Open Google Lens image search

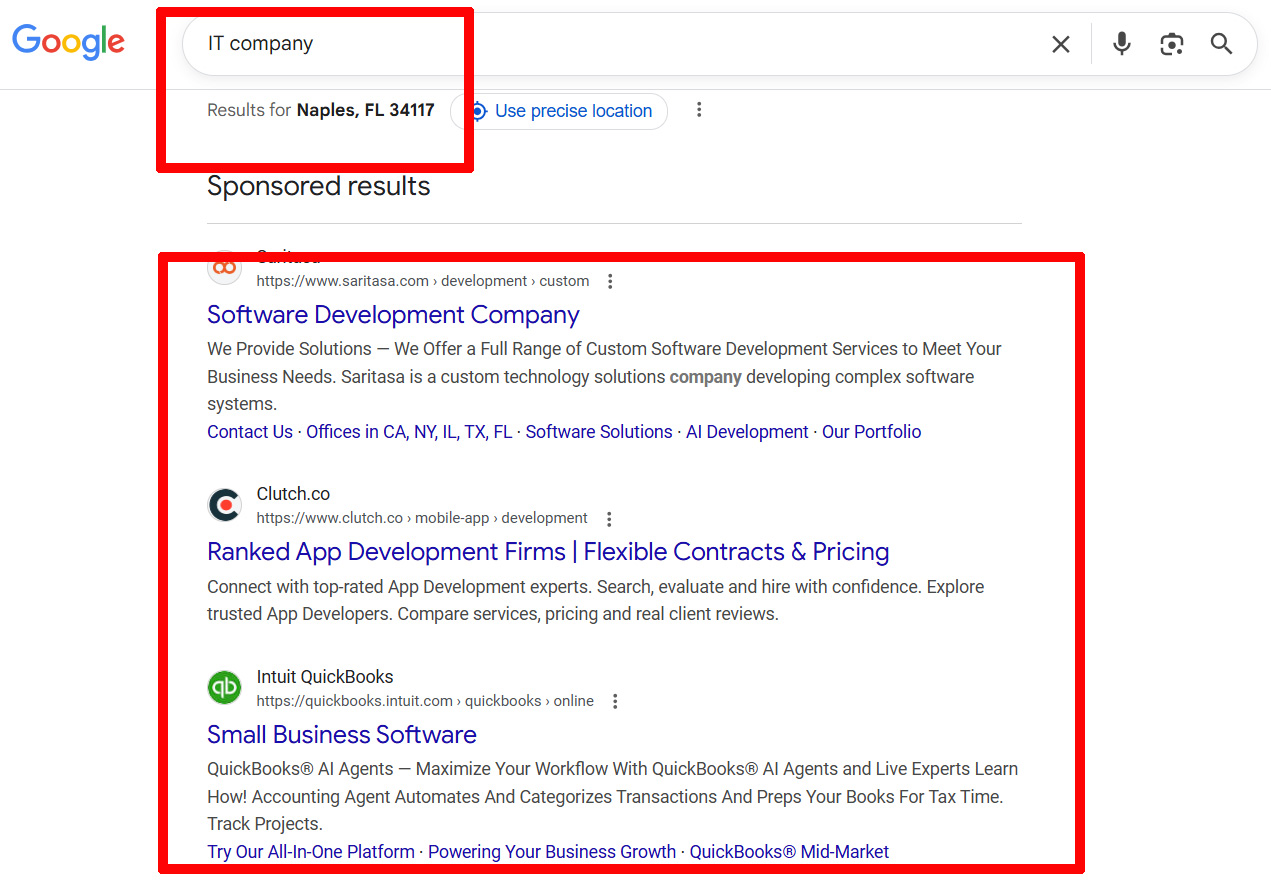coord(1171,43)
